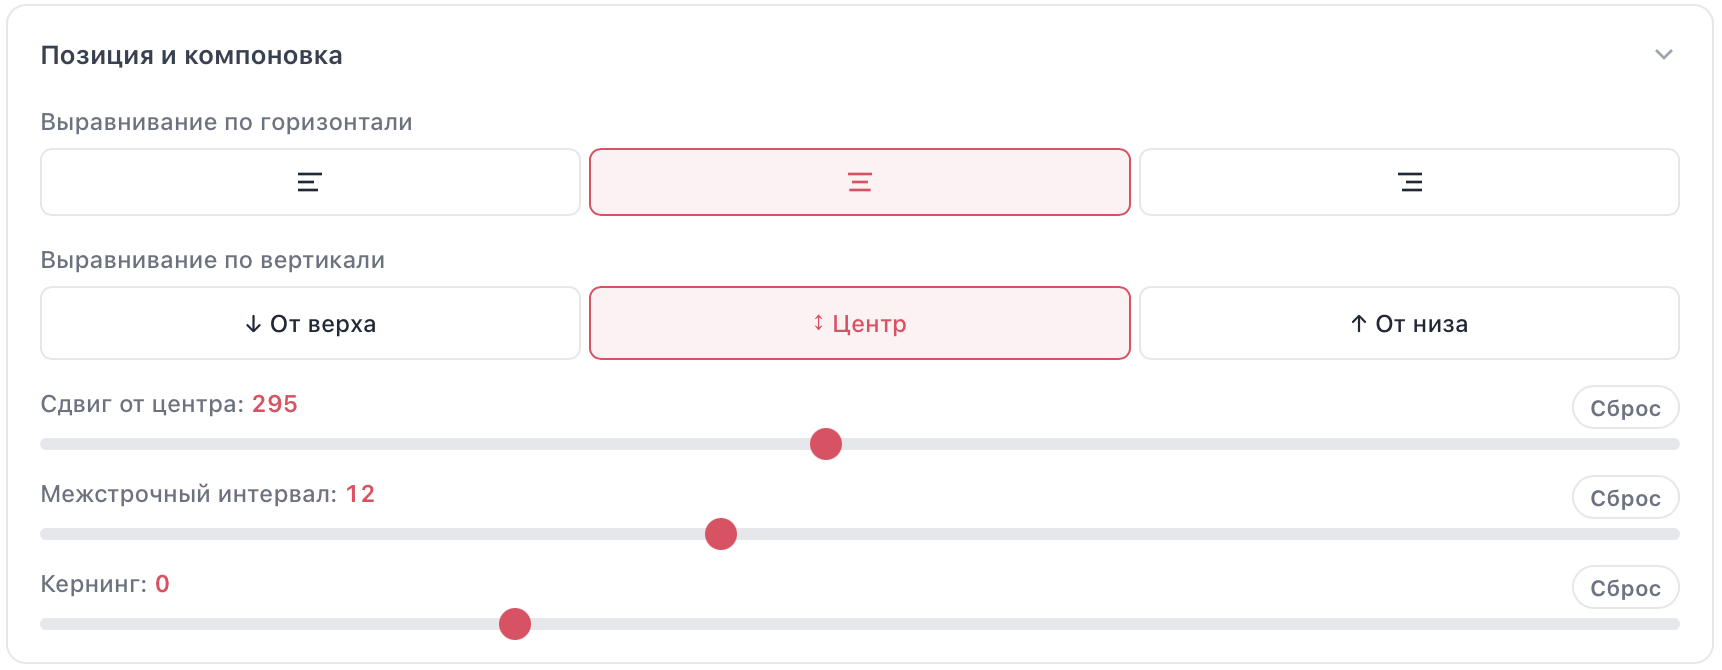The image size is (1722, 670).
Task: Click the up arrow icon beside От низа
Action: click(1358, 324)
